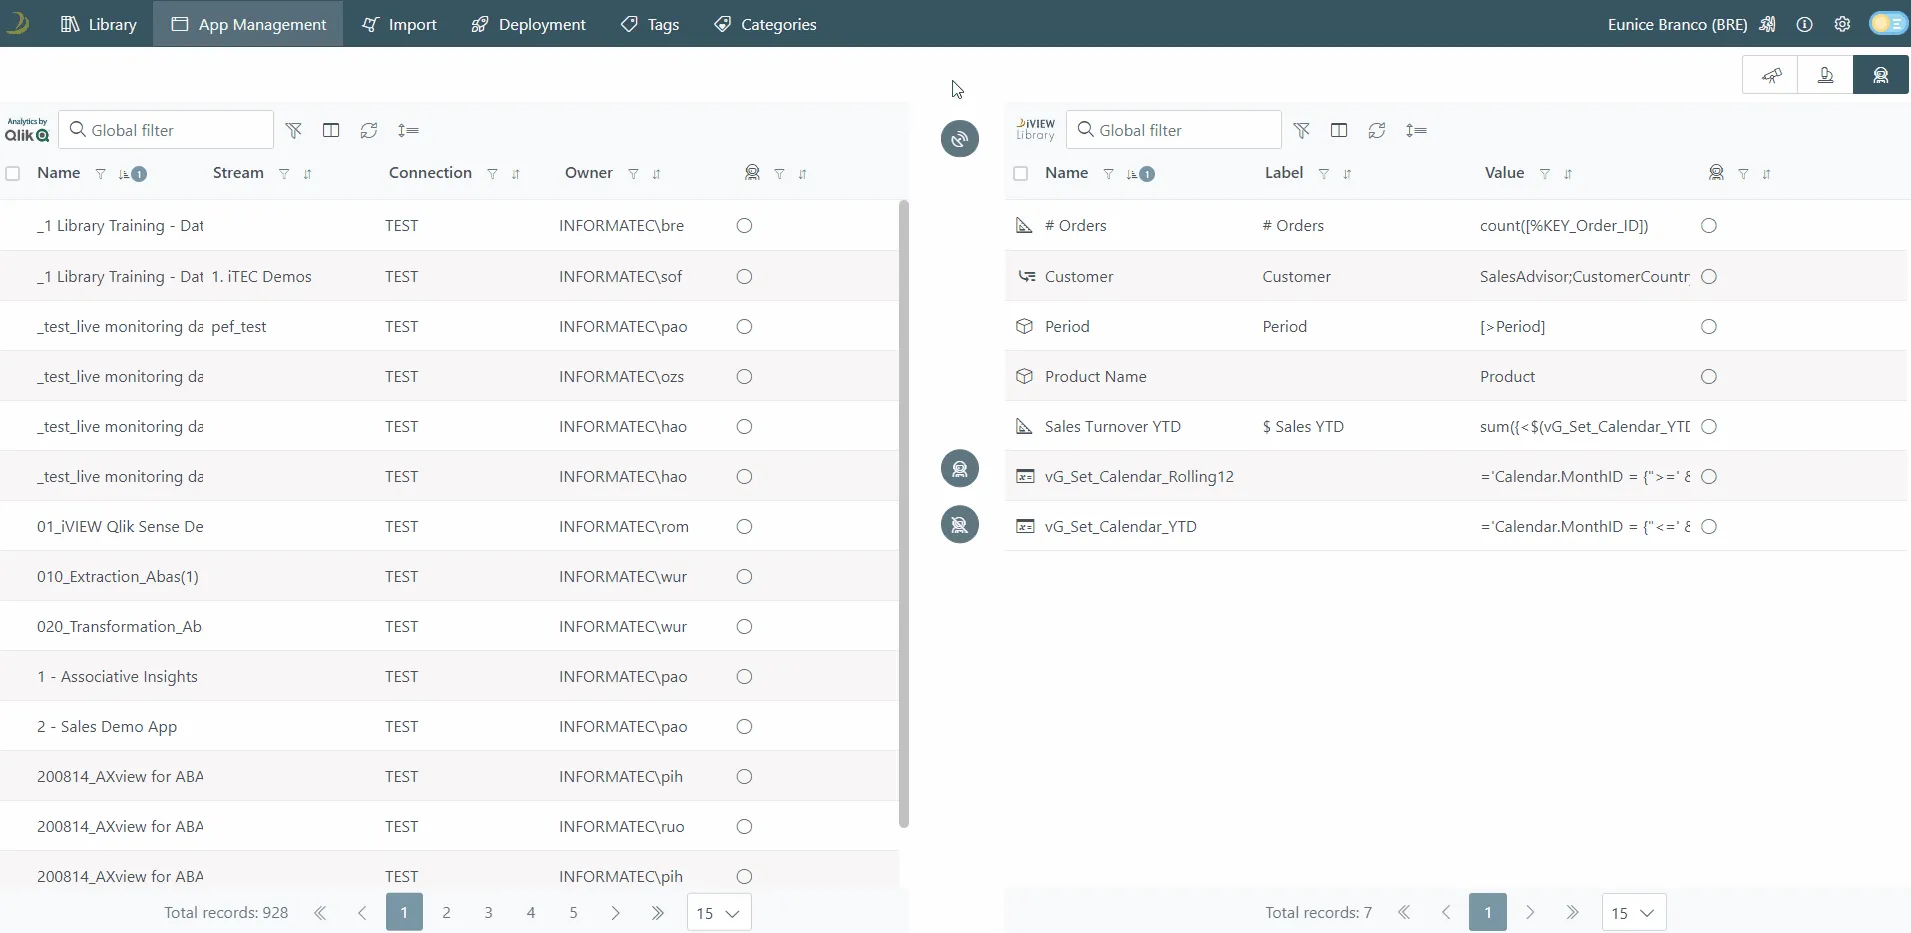Clear filters in Qlik apps table
The width and height of the screenshot is (1911, 933).
coord(293,130)
